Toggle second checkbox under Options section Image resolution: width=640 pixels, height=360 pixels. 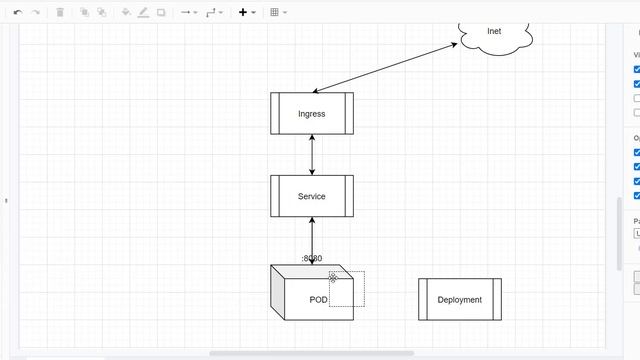click(637, 167)
